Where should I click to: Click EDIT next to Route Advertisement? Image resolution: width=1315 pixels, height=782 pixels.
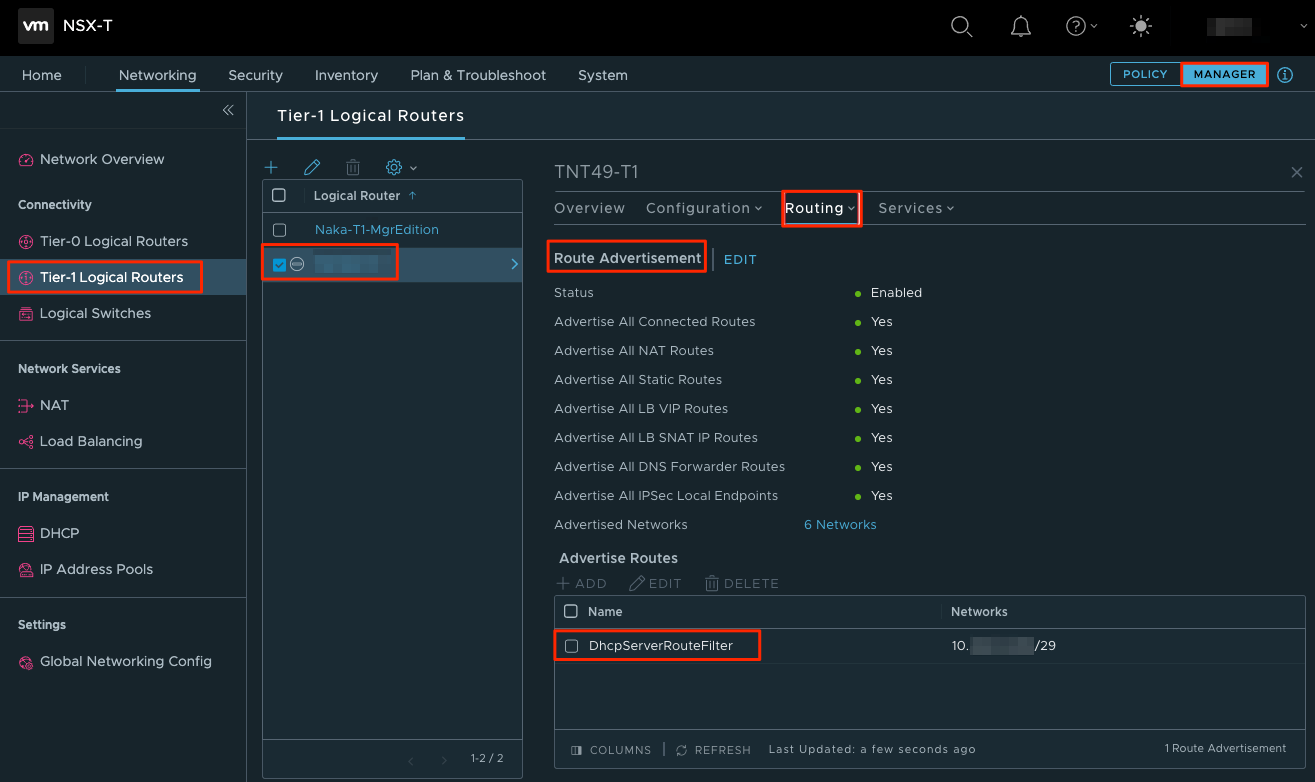pyautogui.click(x=740, y=259)
